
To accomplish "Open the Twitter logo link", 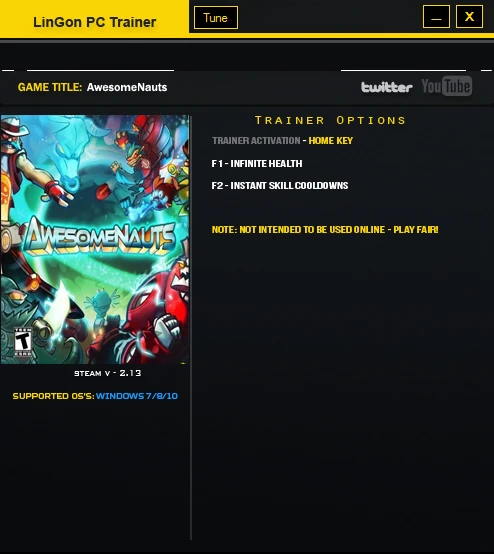I will pos(387,87).
